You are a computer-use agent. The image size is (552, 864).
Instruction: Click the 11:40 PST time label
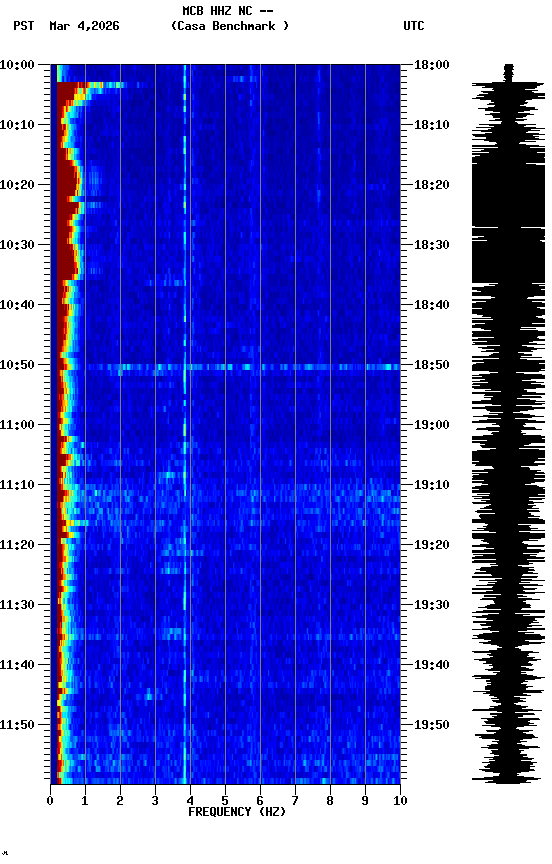[17, 666]
